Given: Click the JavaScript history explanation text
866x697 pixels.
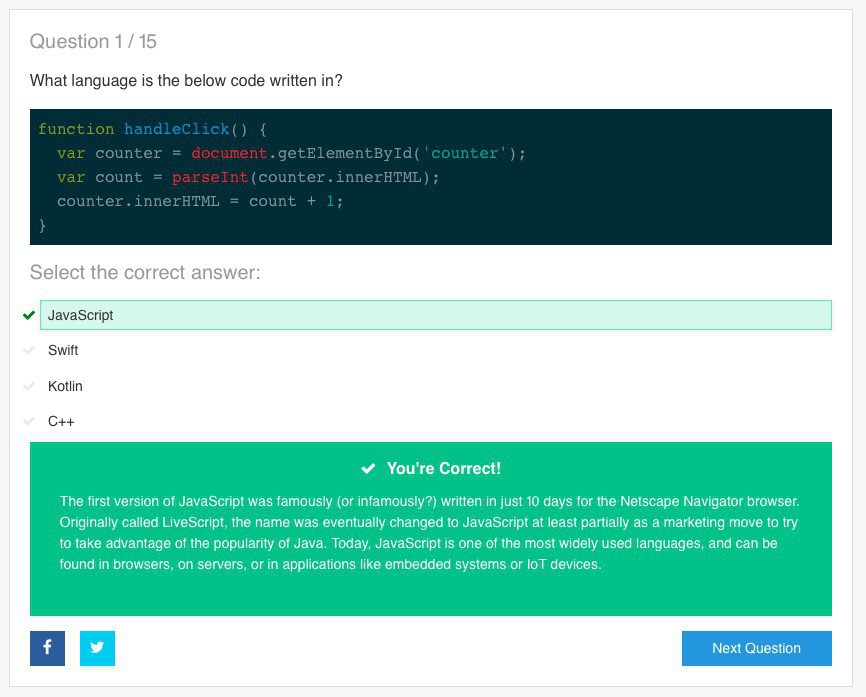Looking at the screenshot, I should [x=430, y=533].
